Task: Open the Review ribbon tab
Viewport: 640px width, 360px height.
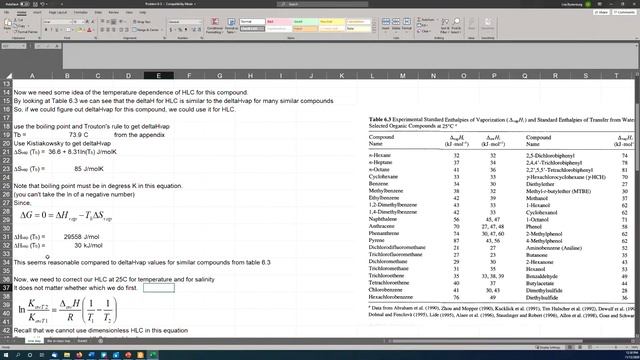Action: 114,13
